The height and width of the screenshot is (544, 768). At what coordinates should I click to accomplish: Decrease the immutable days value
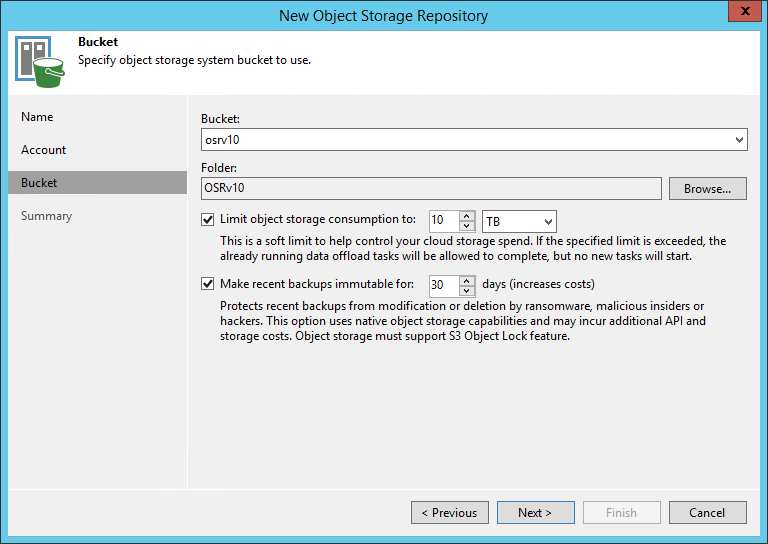467,290
